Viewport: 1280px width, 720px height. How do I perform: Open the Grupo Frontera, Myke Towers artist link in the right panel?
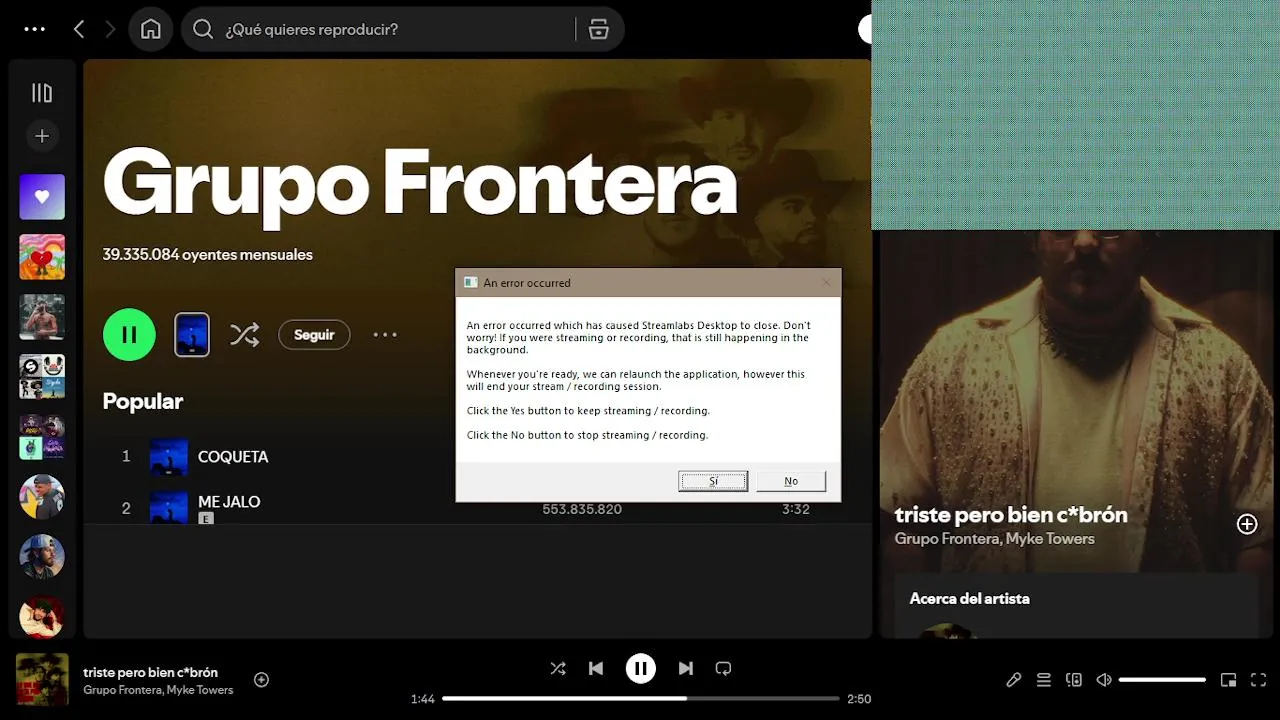point(995,538)
